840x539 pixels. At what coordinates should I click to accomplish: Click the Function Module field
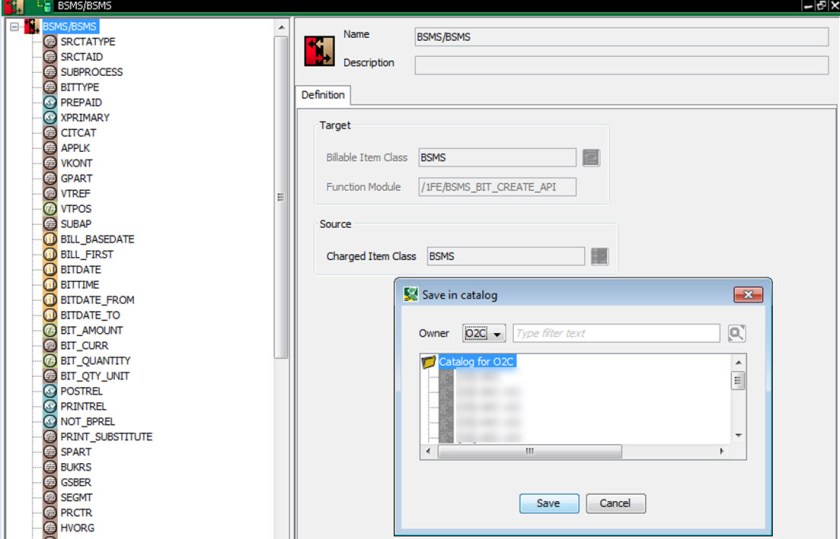[497, 187]
